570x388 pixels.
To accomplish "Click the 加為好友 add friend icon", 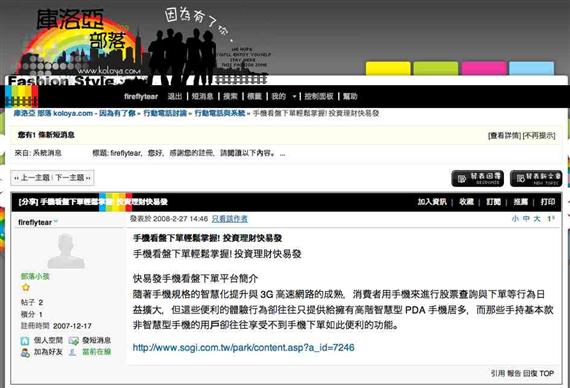I will [25, 352].
